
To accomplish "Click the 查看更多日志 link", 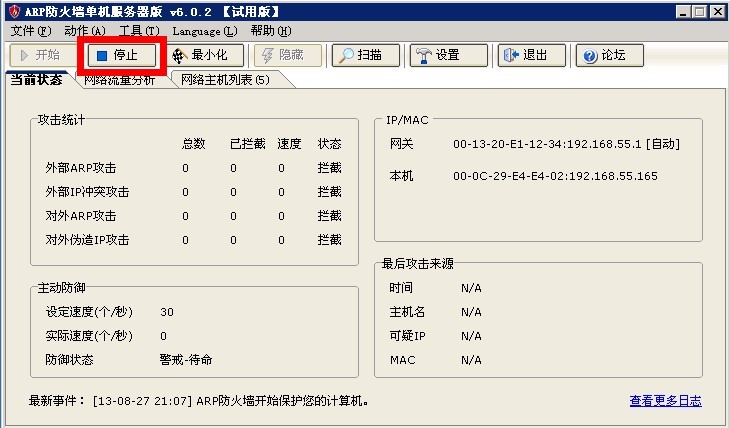I will 665,401.
